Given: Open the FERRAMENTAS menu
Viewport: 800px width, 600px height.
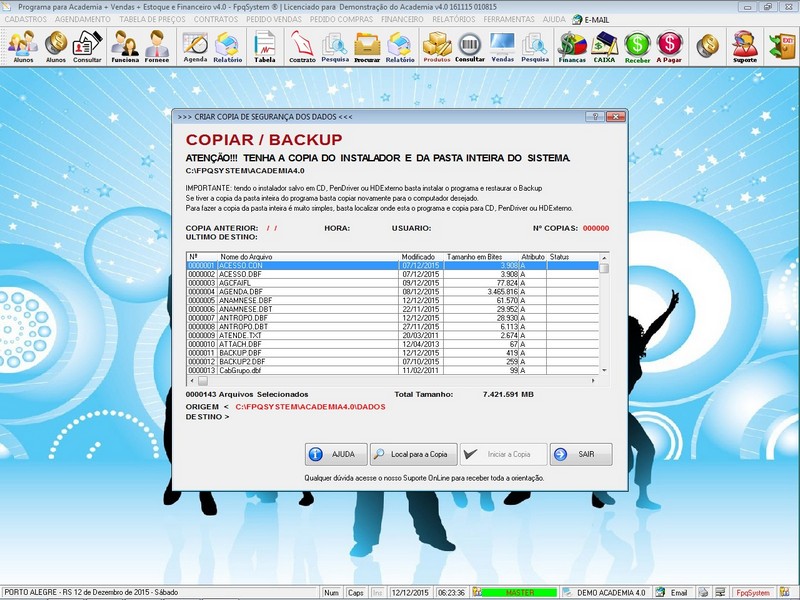Looking at the screenshot, I should pyautogui.click(x=509, y=19).
